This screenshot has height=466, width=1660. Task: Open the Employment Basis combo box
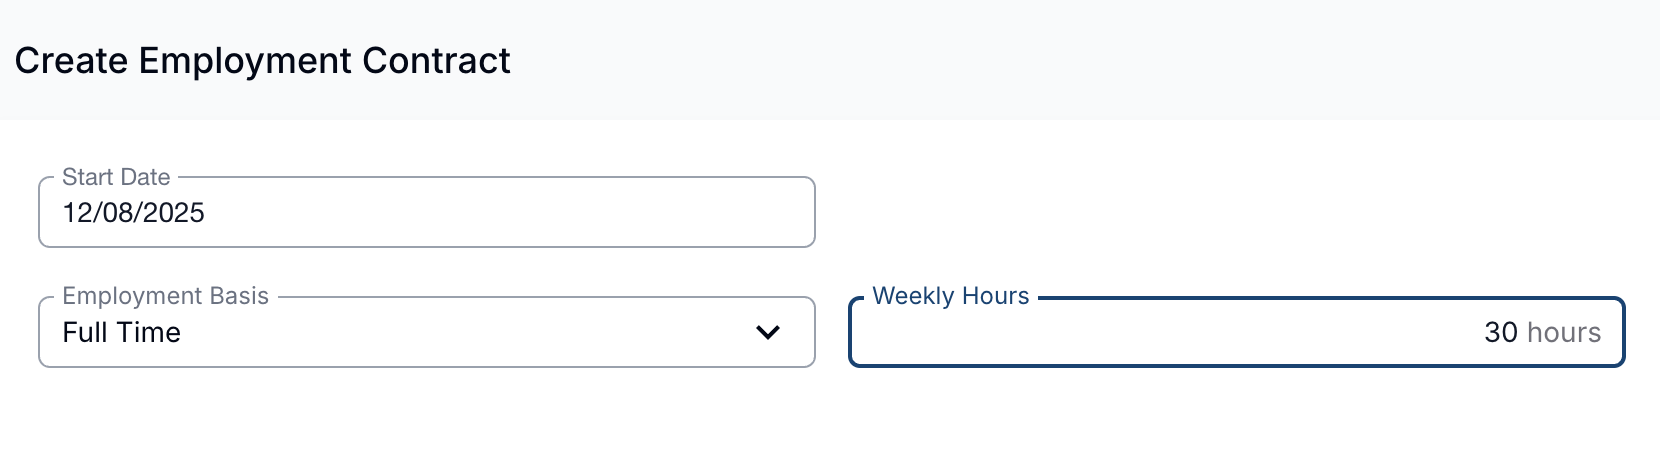[426, 332]
